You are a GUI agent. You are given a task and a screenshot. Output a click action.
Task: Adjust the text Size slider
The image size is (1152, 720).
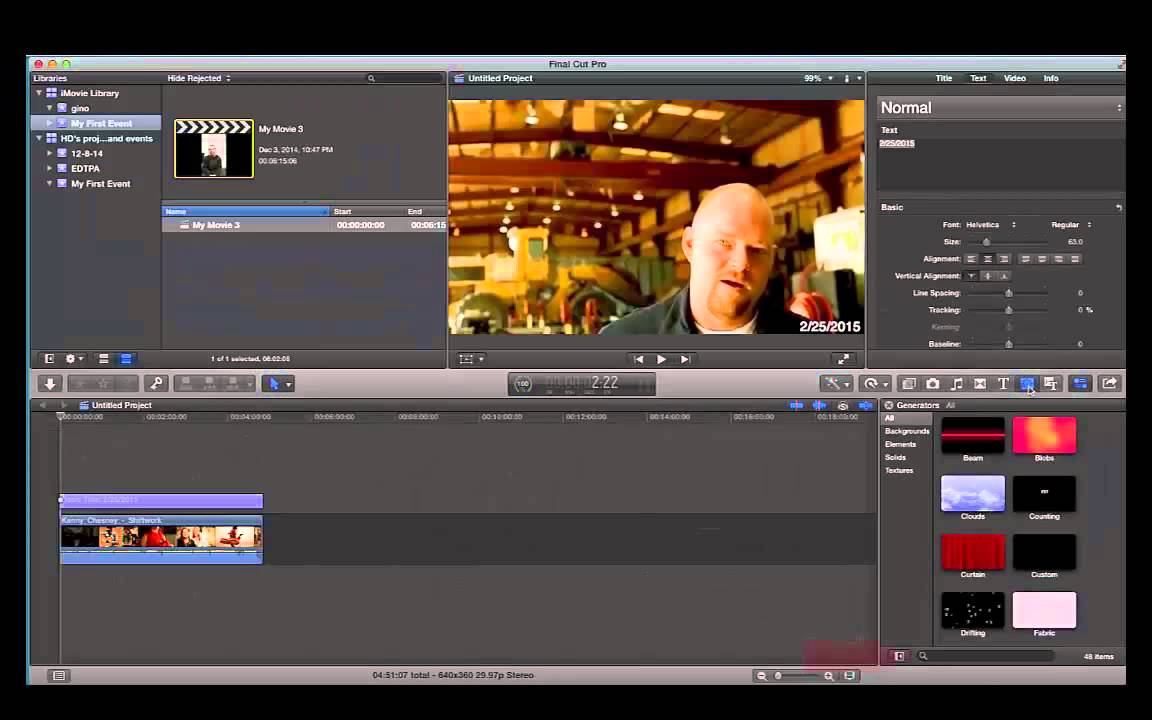pyautogui.click(x=987, y=242)
